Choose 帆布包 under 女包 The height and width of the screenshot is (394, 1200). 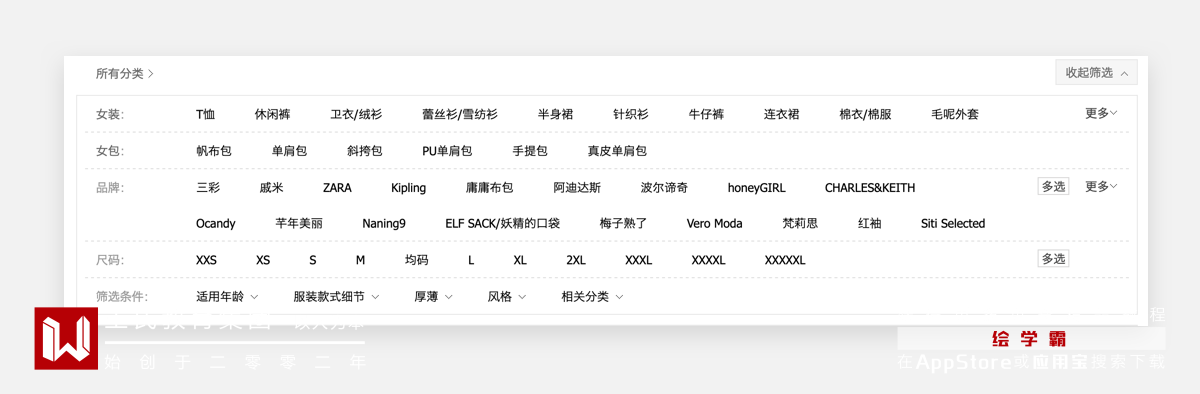(214, 151)
